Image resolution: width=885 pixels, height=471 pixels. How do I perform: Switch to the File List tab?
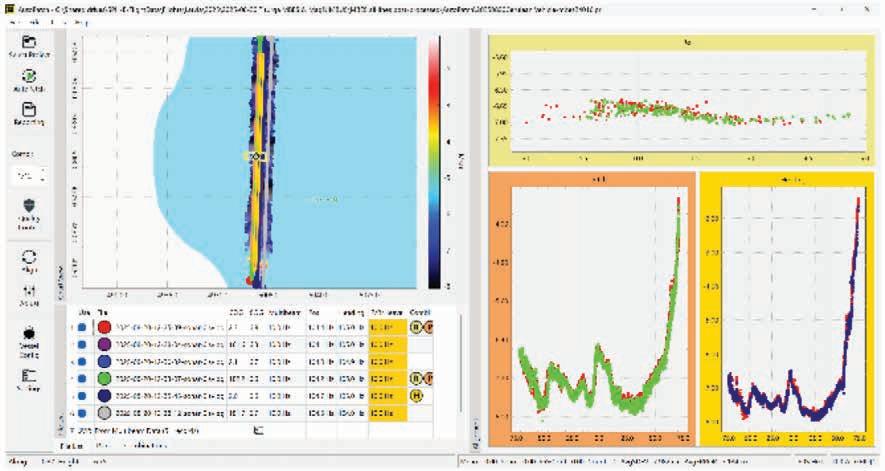pyautogui.click(x=72, y=446)
